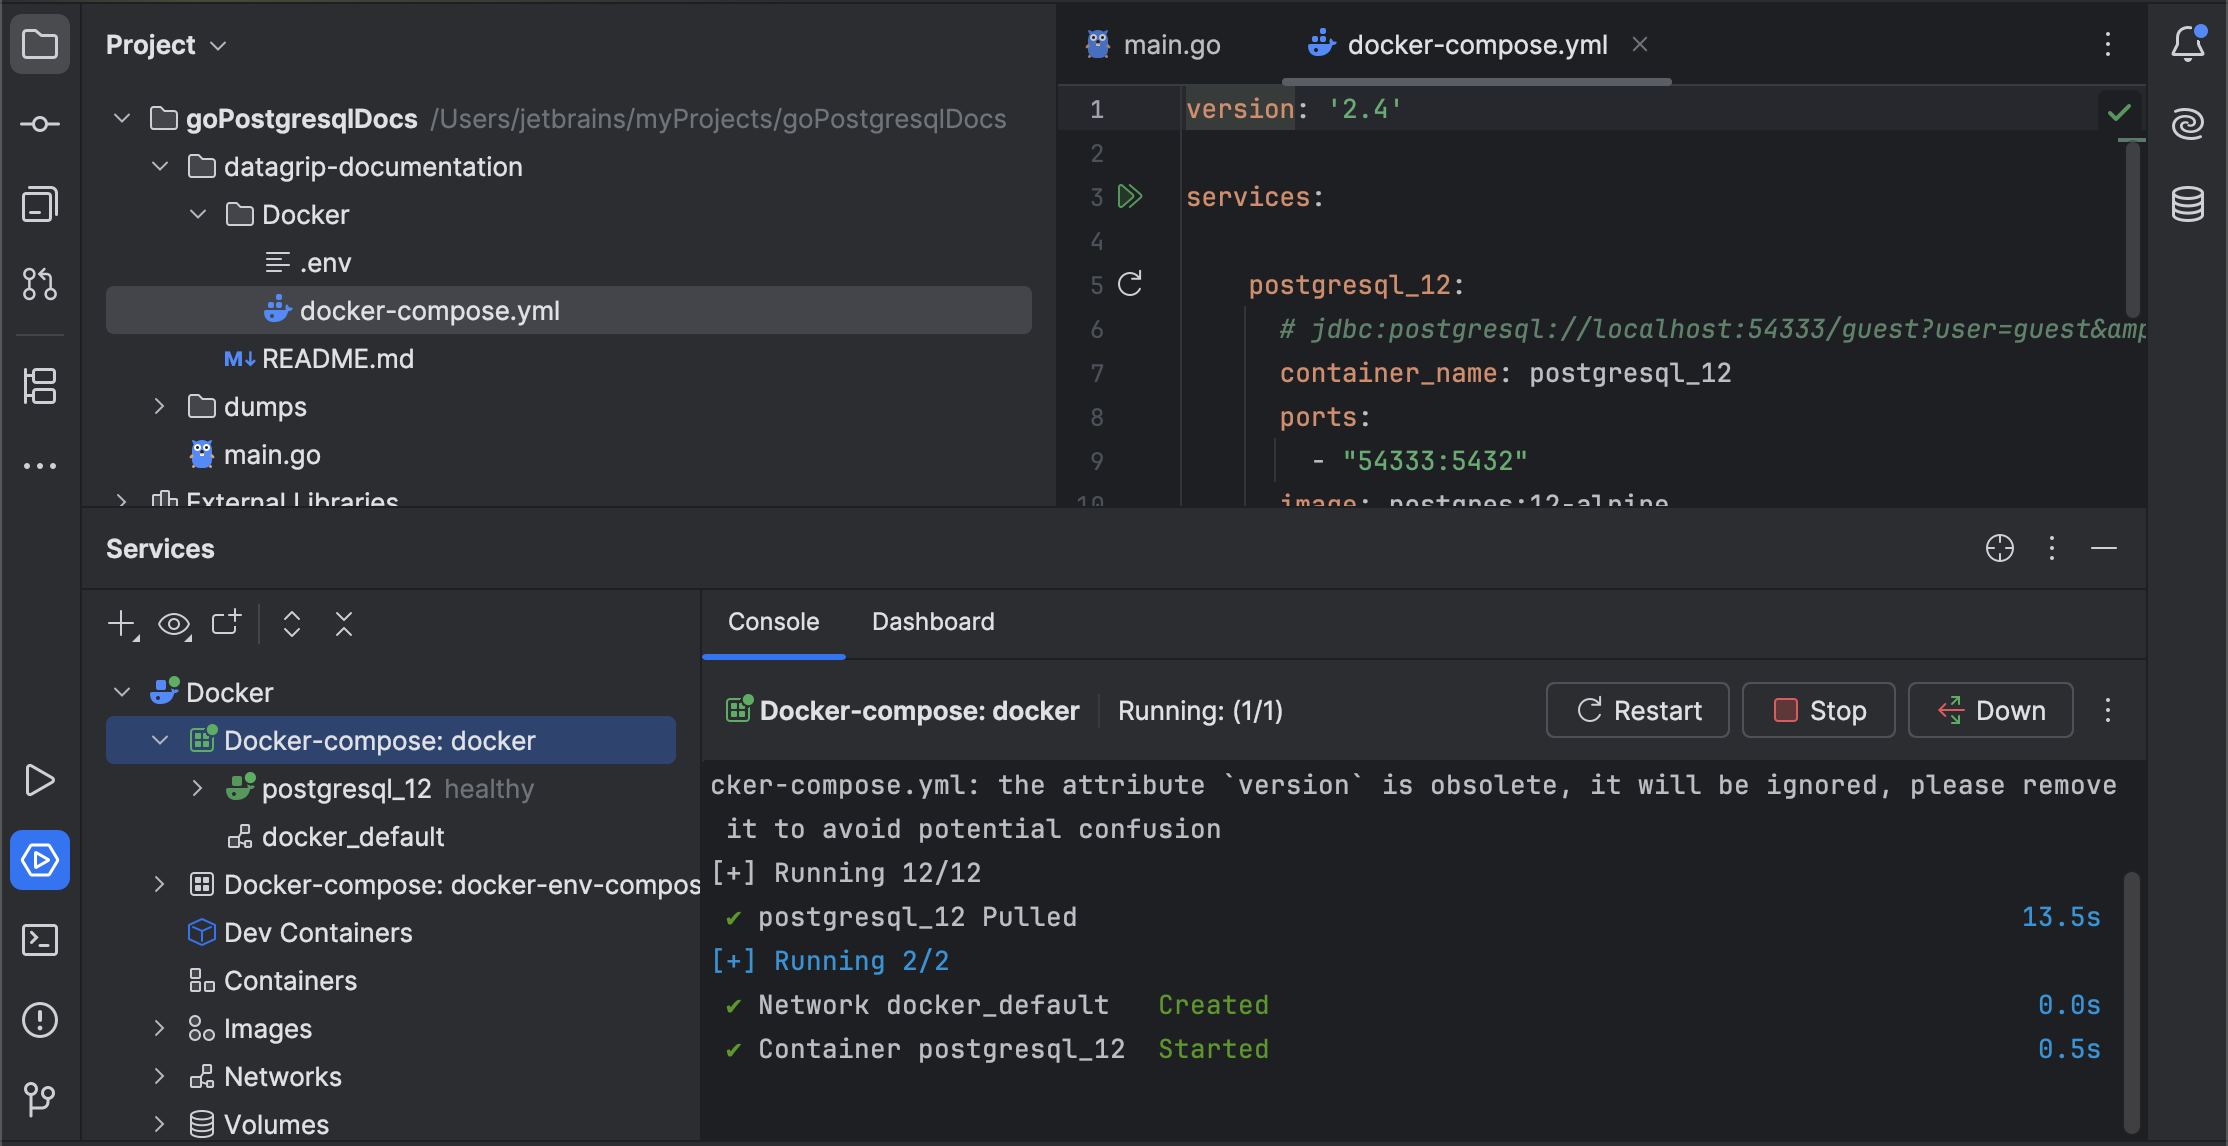Open the AI Assistant spiral icon
Image resolution: width=2228 pixels, height=1146 pixels.
point(2187,124)
